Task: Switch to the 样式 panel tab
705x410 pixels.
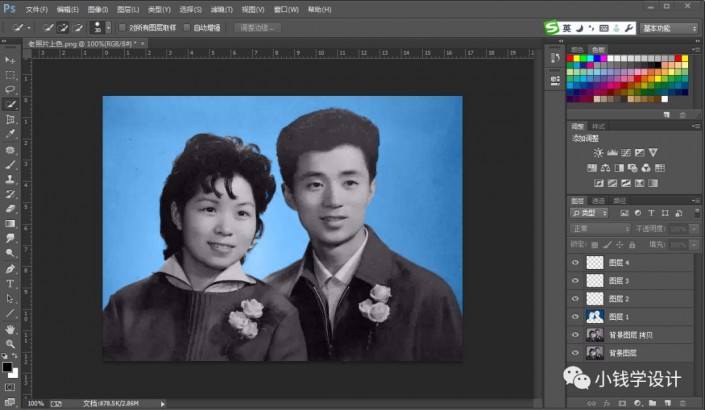Action: pos(598,127)
